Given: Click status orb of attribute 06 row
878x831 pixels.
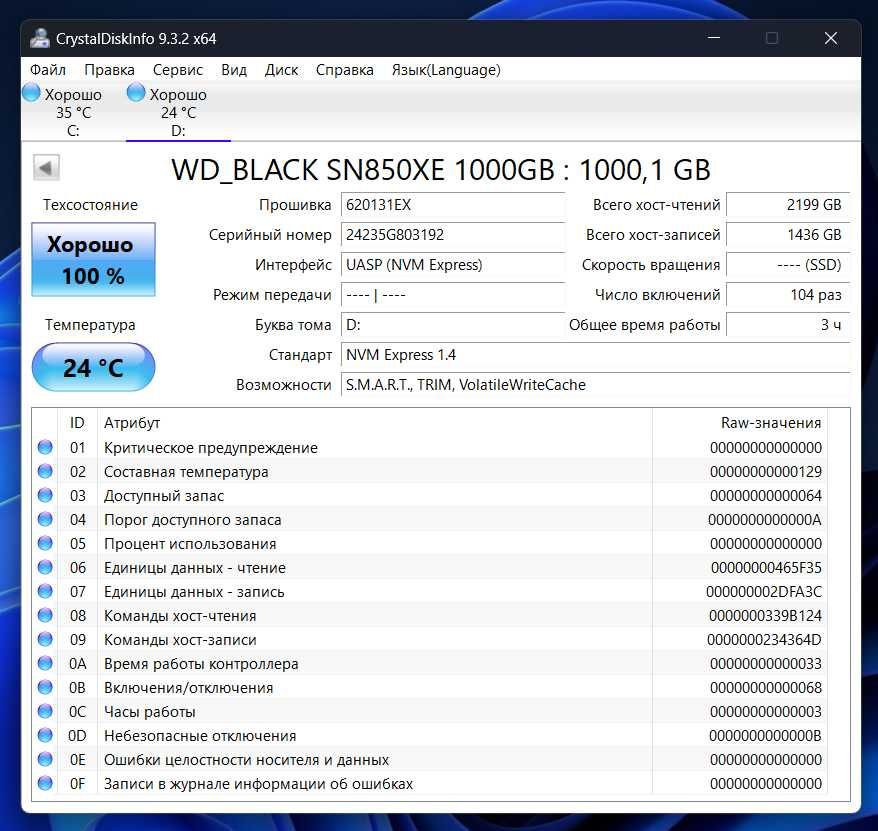Looking at the screenshot, I should pyautogui.click(x=45, y=567).
